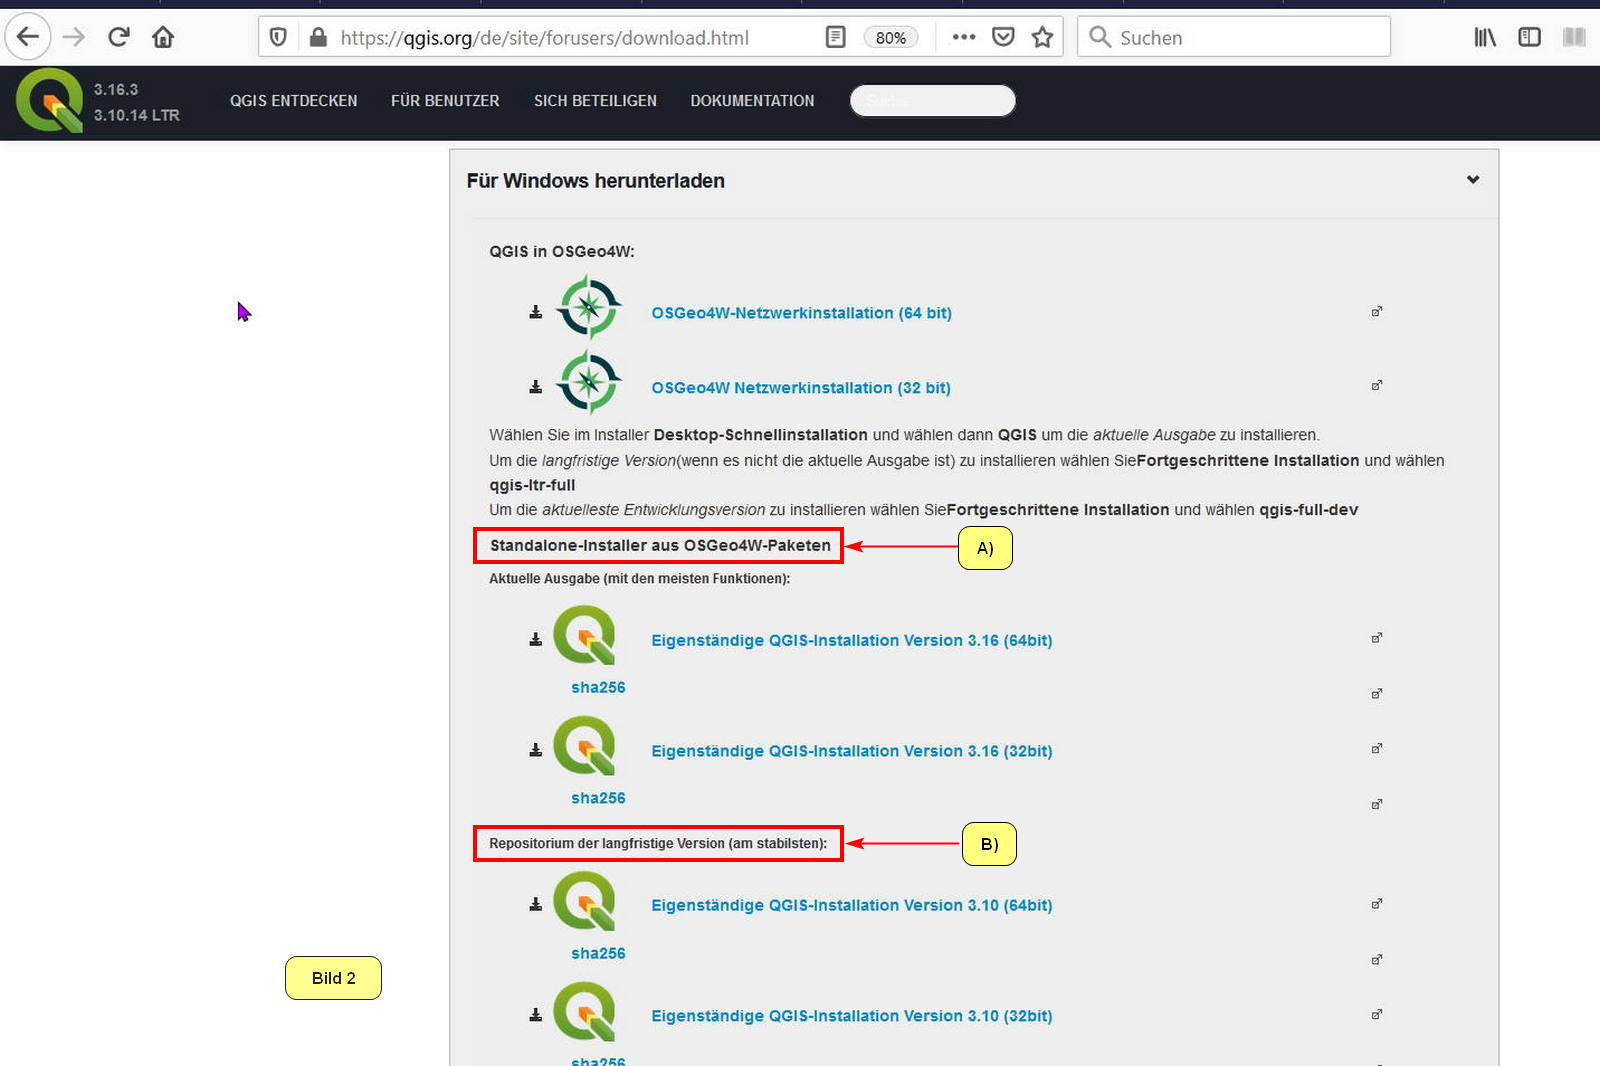Bookmark this page with the star icon

(x=1042, y=38)
